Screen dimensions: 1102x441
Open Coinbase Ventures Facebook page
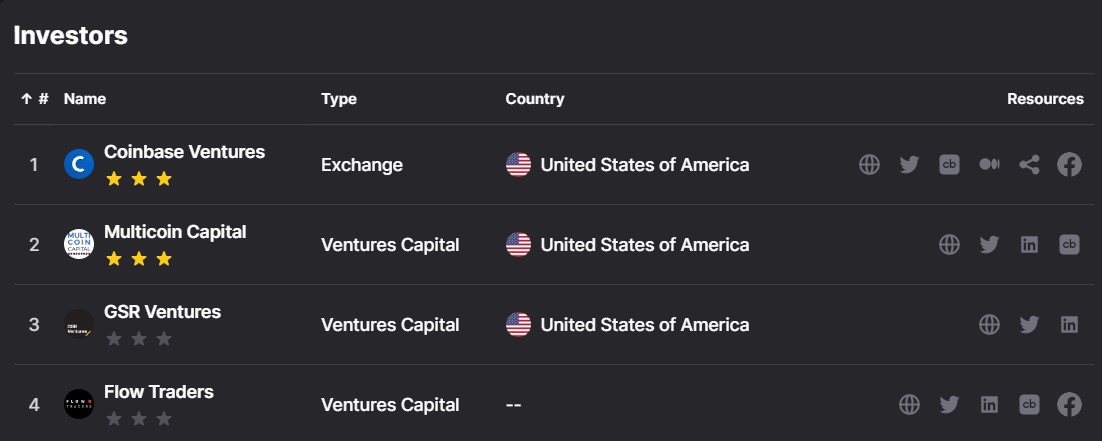(1069, 165)
